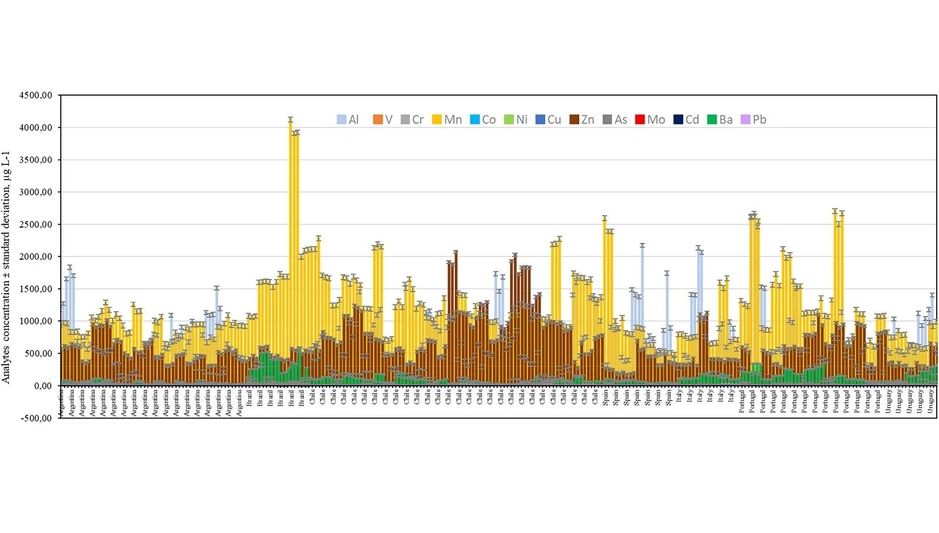Click the V legend color swatch
Screen dimensions: 939x533
pos(377,120)
